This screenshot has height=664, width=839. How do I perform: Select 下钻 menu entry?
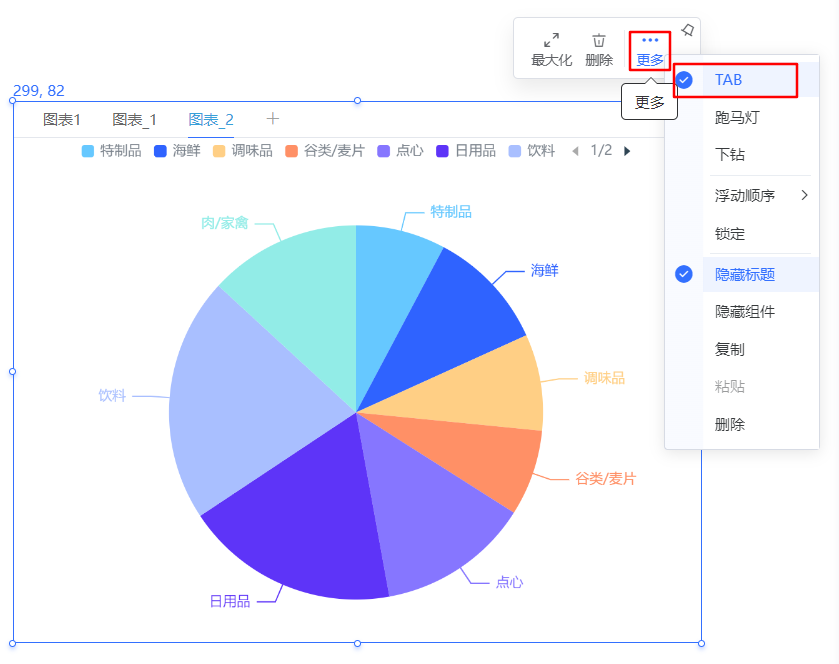(730, 155)
